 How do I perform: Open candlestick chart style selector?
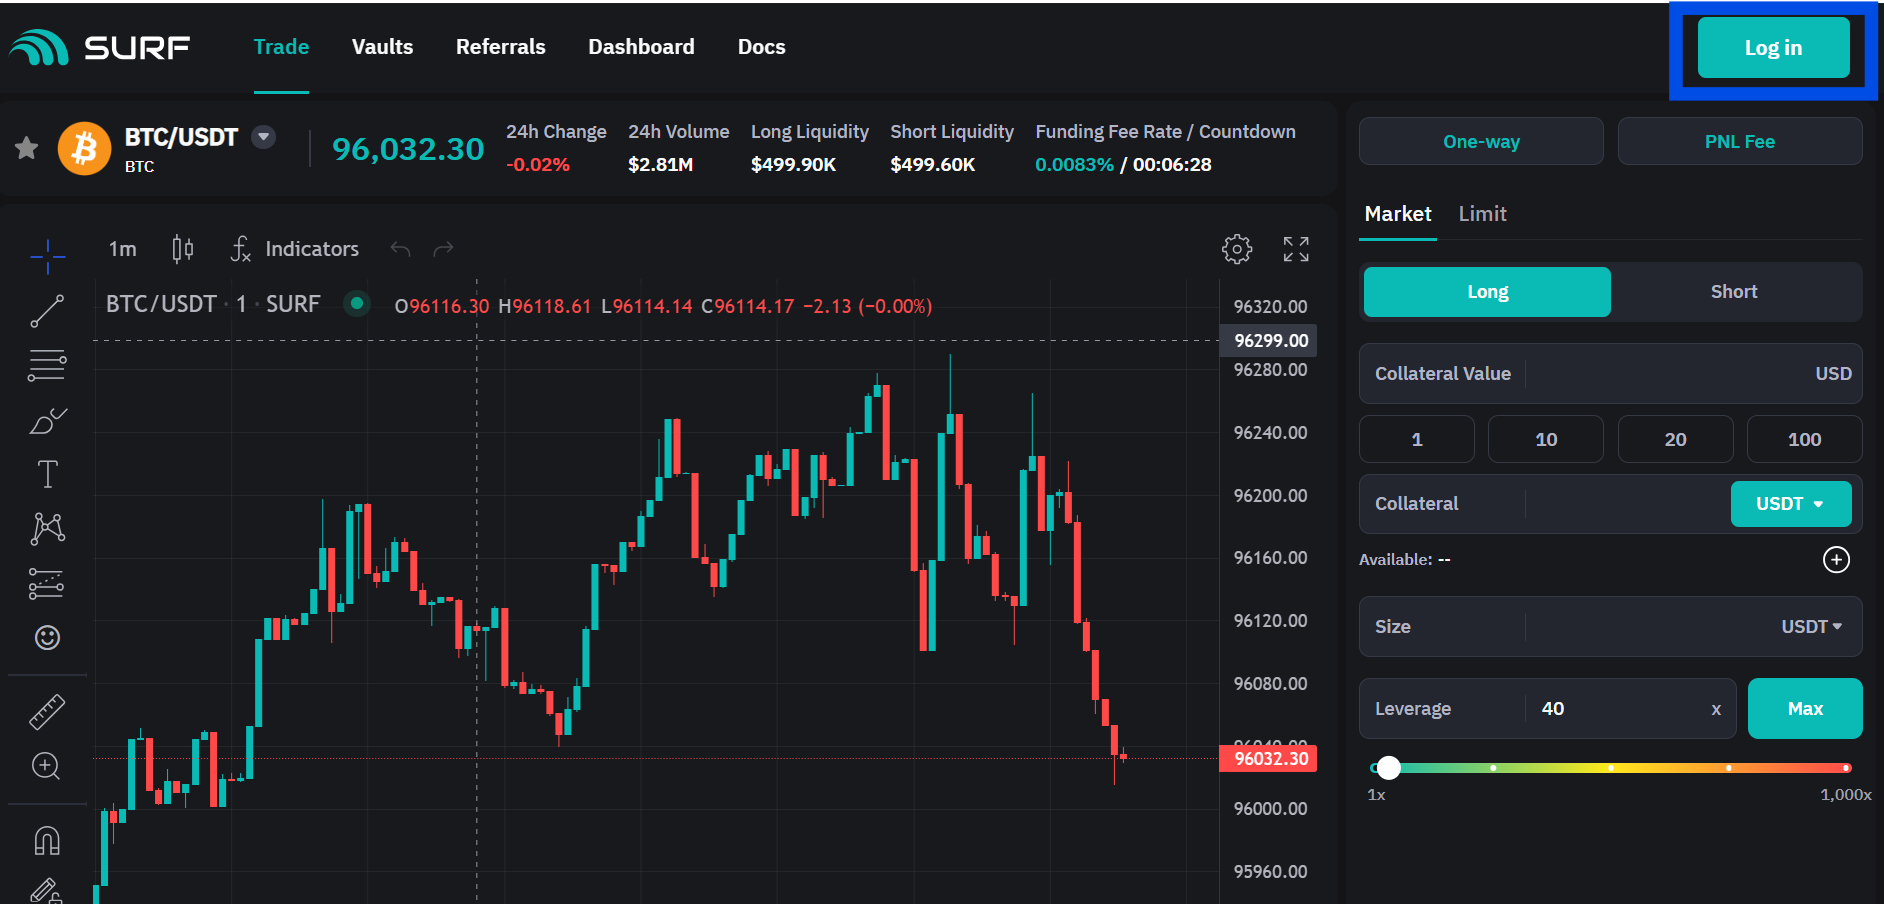click(x=182, y=249)
